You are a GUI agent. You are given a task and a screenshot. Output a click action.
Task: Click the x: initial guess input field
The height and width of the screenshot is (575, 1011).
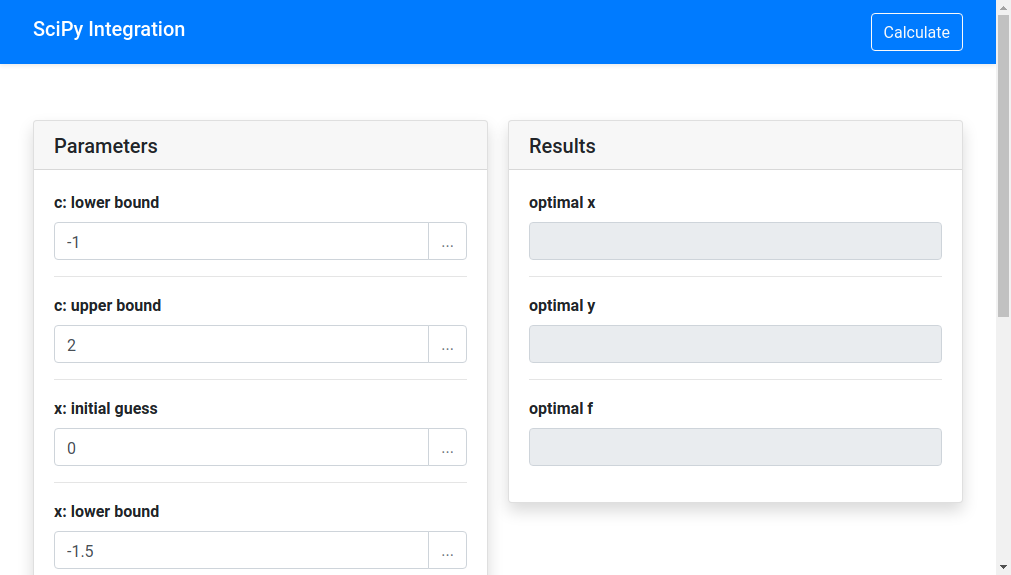(241, 448)
